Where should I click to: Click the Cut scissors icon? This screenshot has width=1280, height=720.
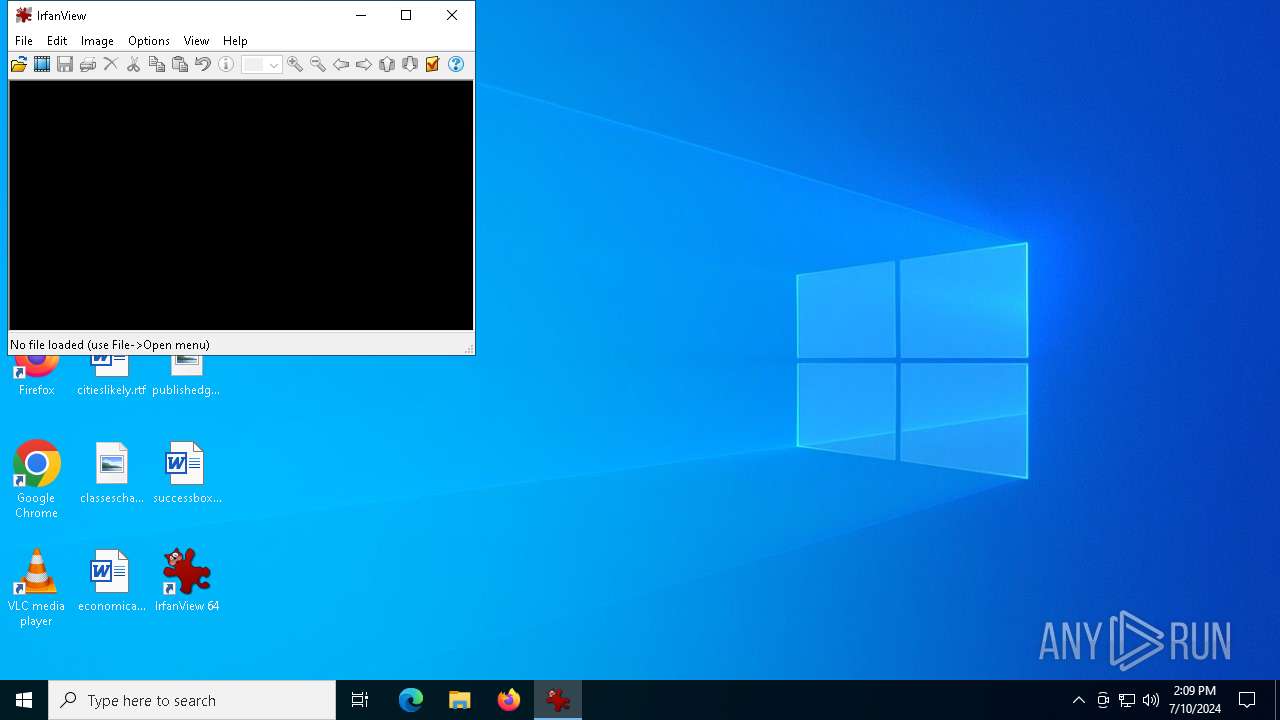[x=133, y=64]
